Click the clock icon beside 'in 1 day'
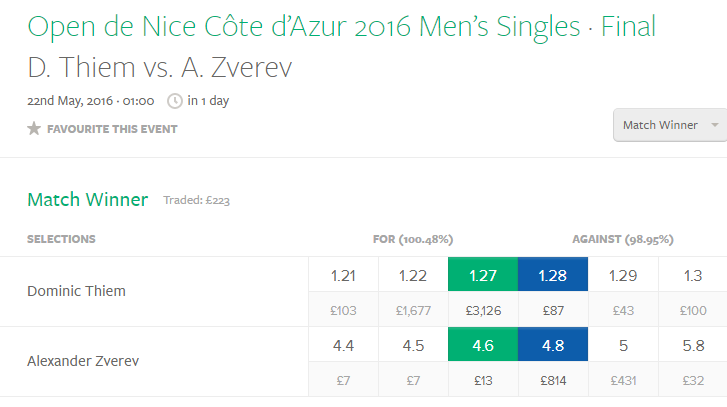This screenshot has width=727, height=407. click(175, 101)
